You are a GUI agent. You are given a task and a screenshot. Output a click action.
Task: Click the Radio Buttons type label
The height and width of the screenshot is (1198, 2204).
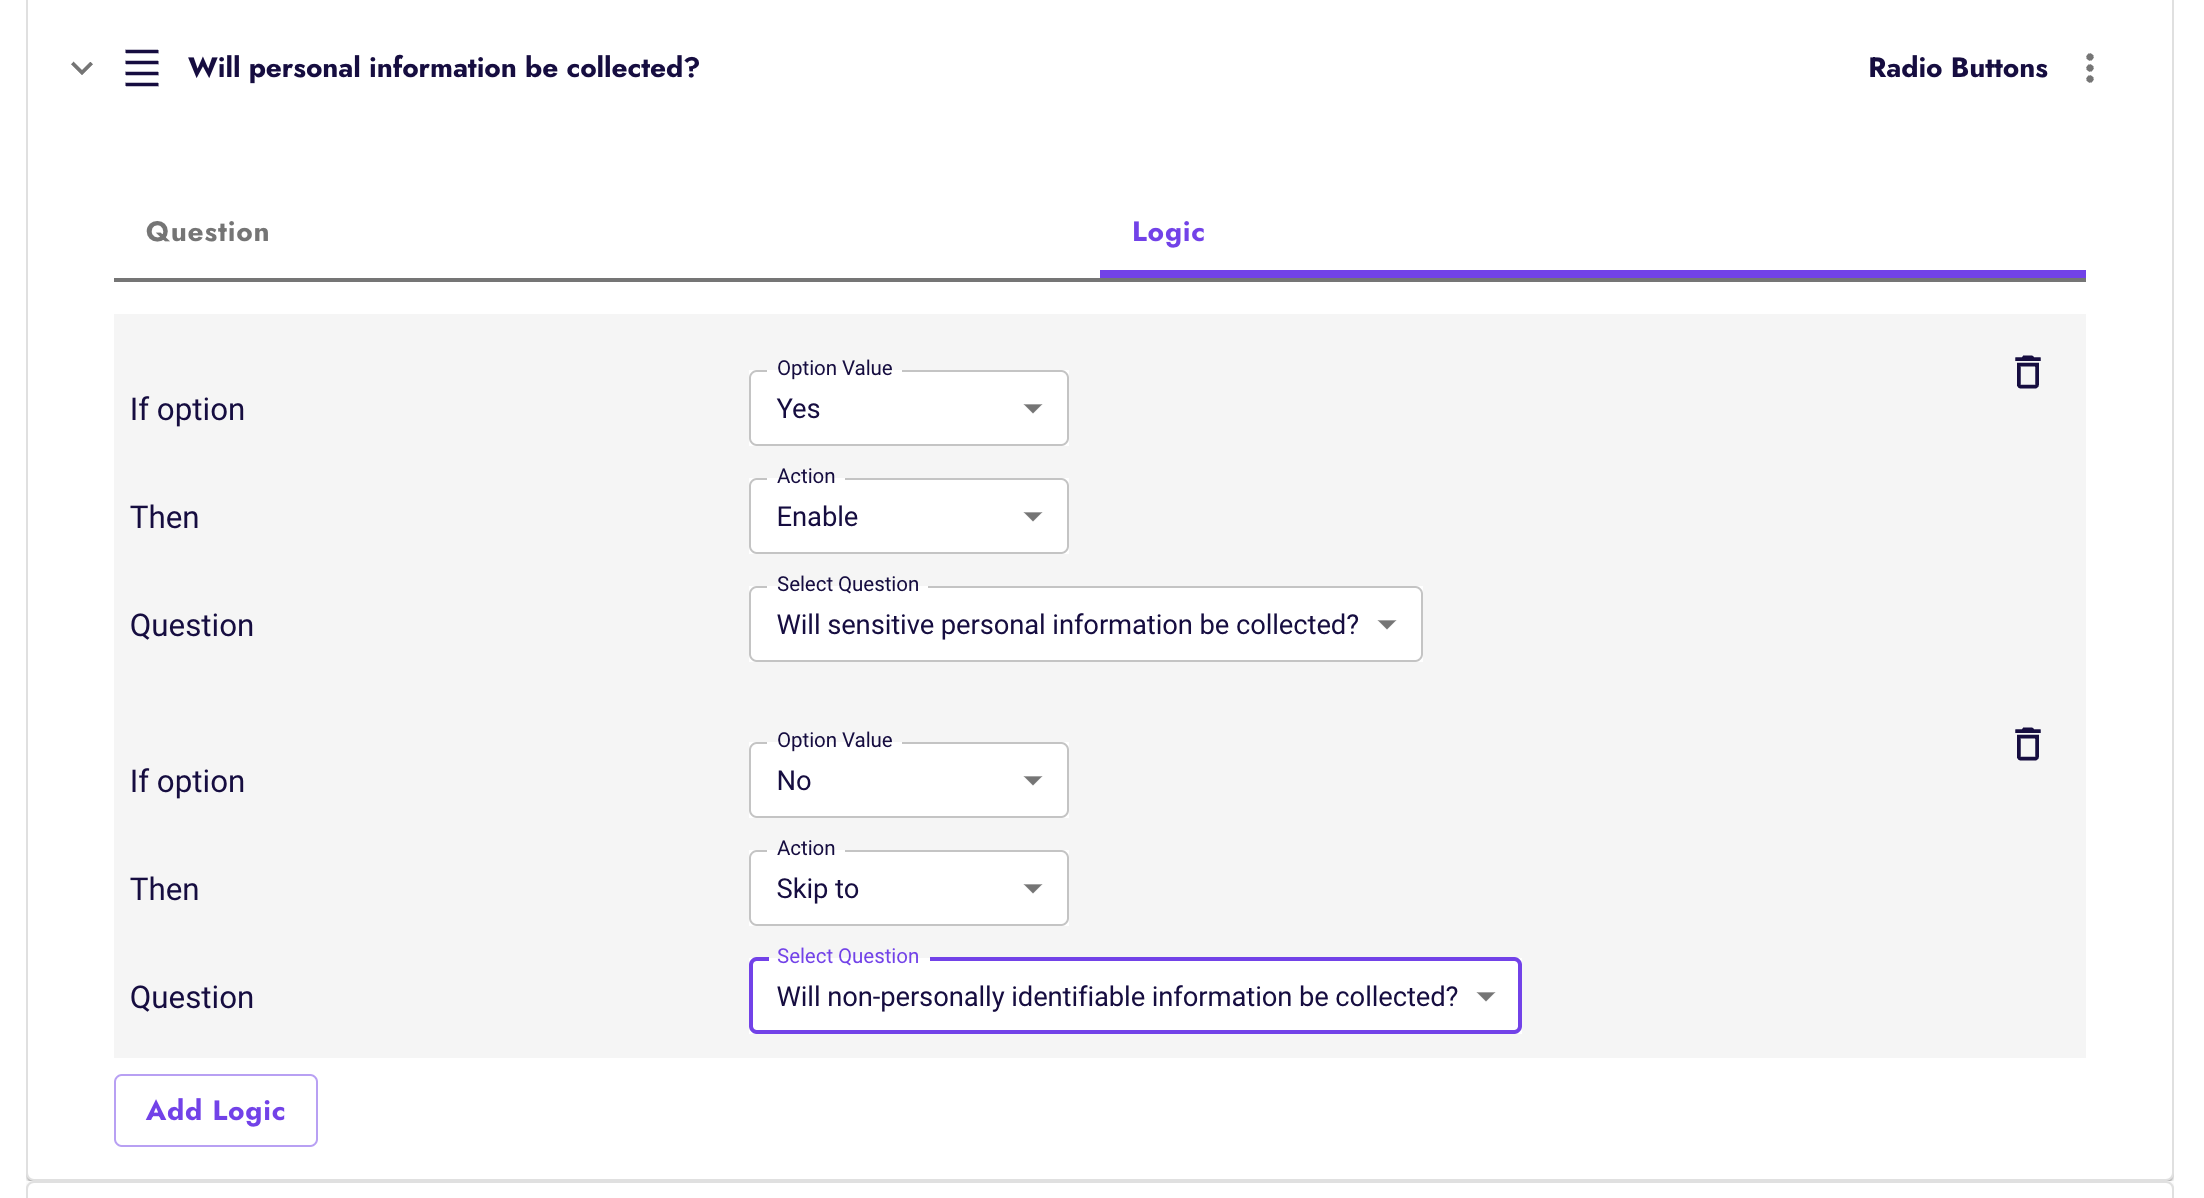coord(1956,67)
